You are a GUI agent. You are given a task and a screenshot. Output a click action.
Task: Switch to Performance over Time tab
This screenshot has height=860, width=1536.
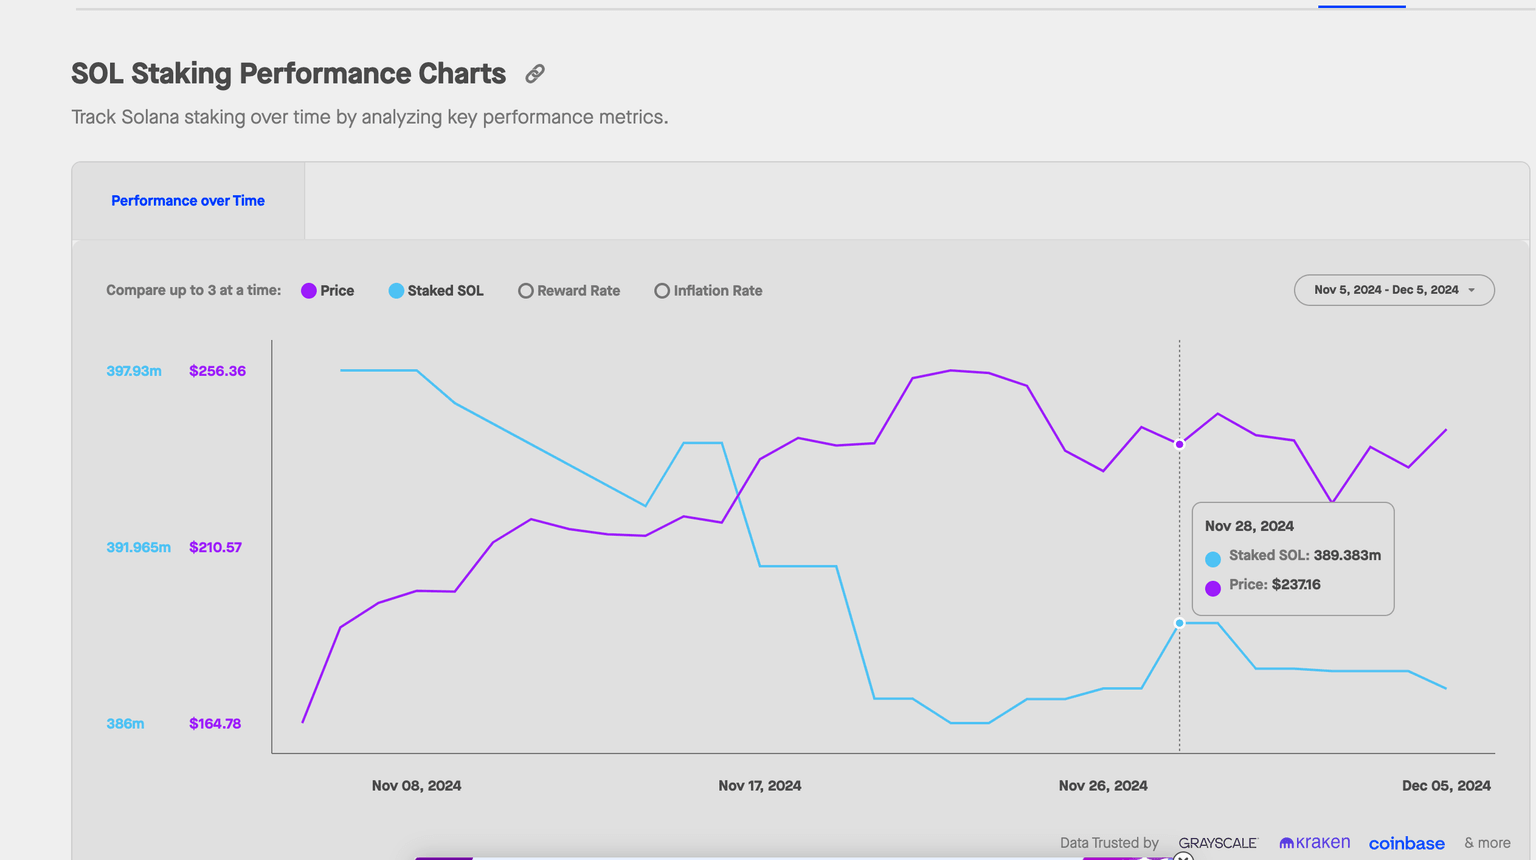pyautogui.click(x=188, y=201)
